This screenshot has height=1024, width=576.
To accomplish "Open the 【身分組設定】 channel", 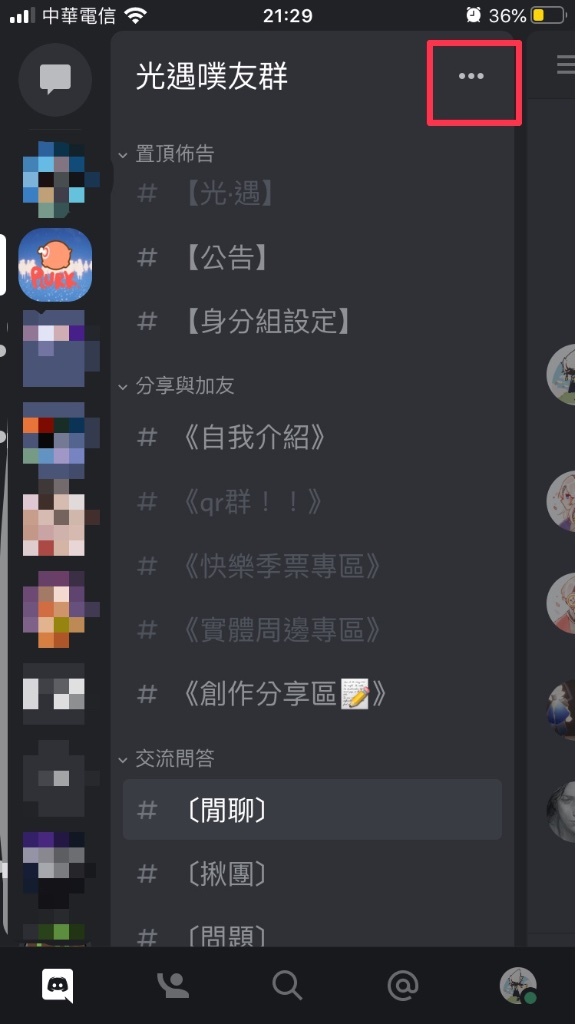I will coord(312,321).
